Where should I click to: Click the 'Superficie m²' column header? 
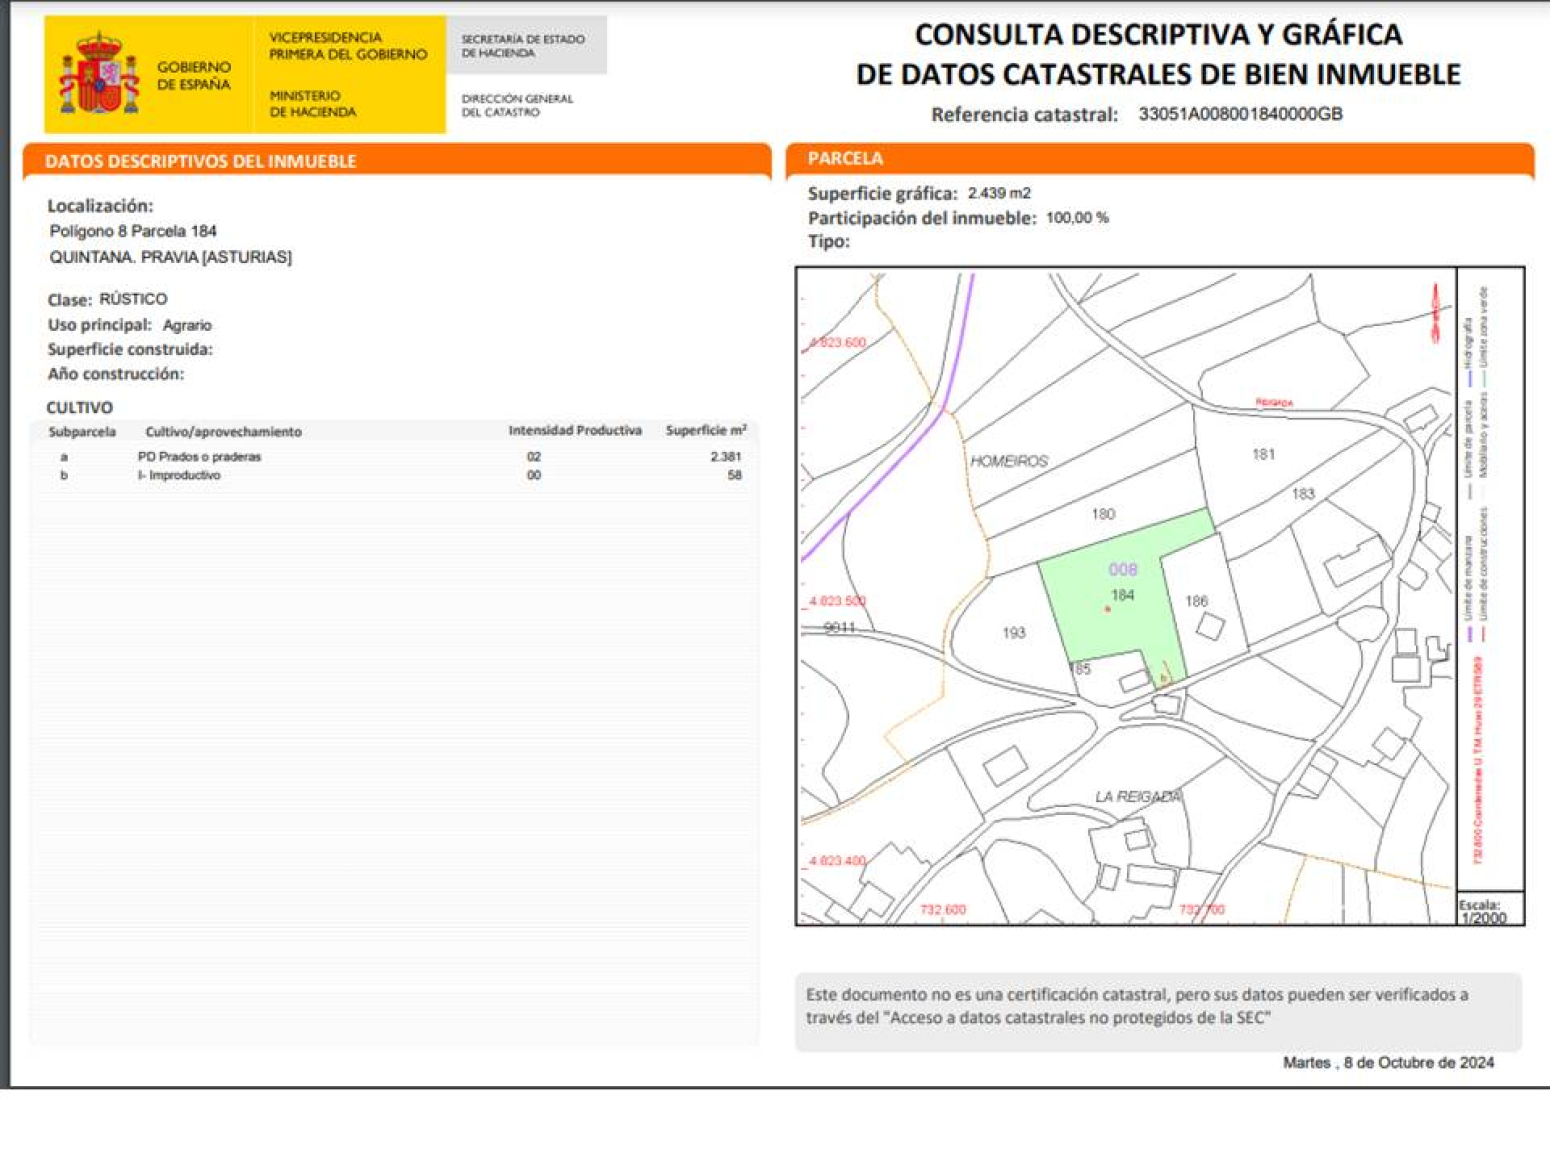(x=706, y=431)
